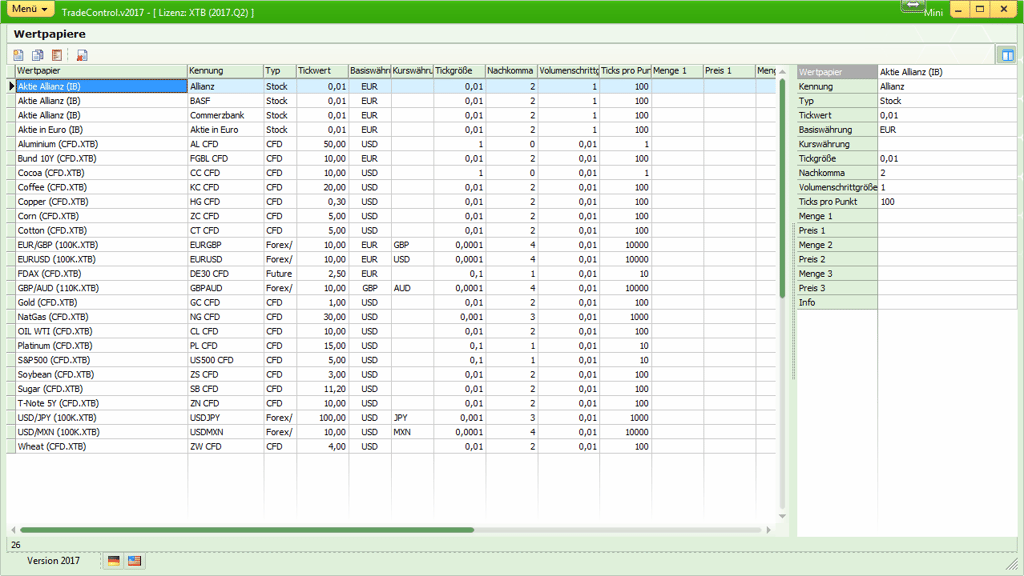Click the Ticks pro Punkt column header
The height and width of the screenshot is (576, 1024).
point(626,71)
